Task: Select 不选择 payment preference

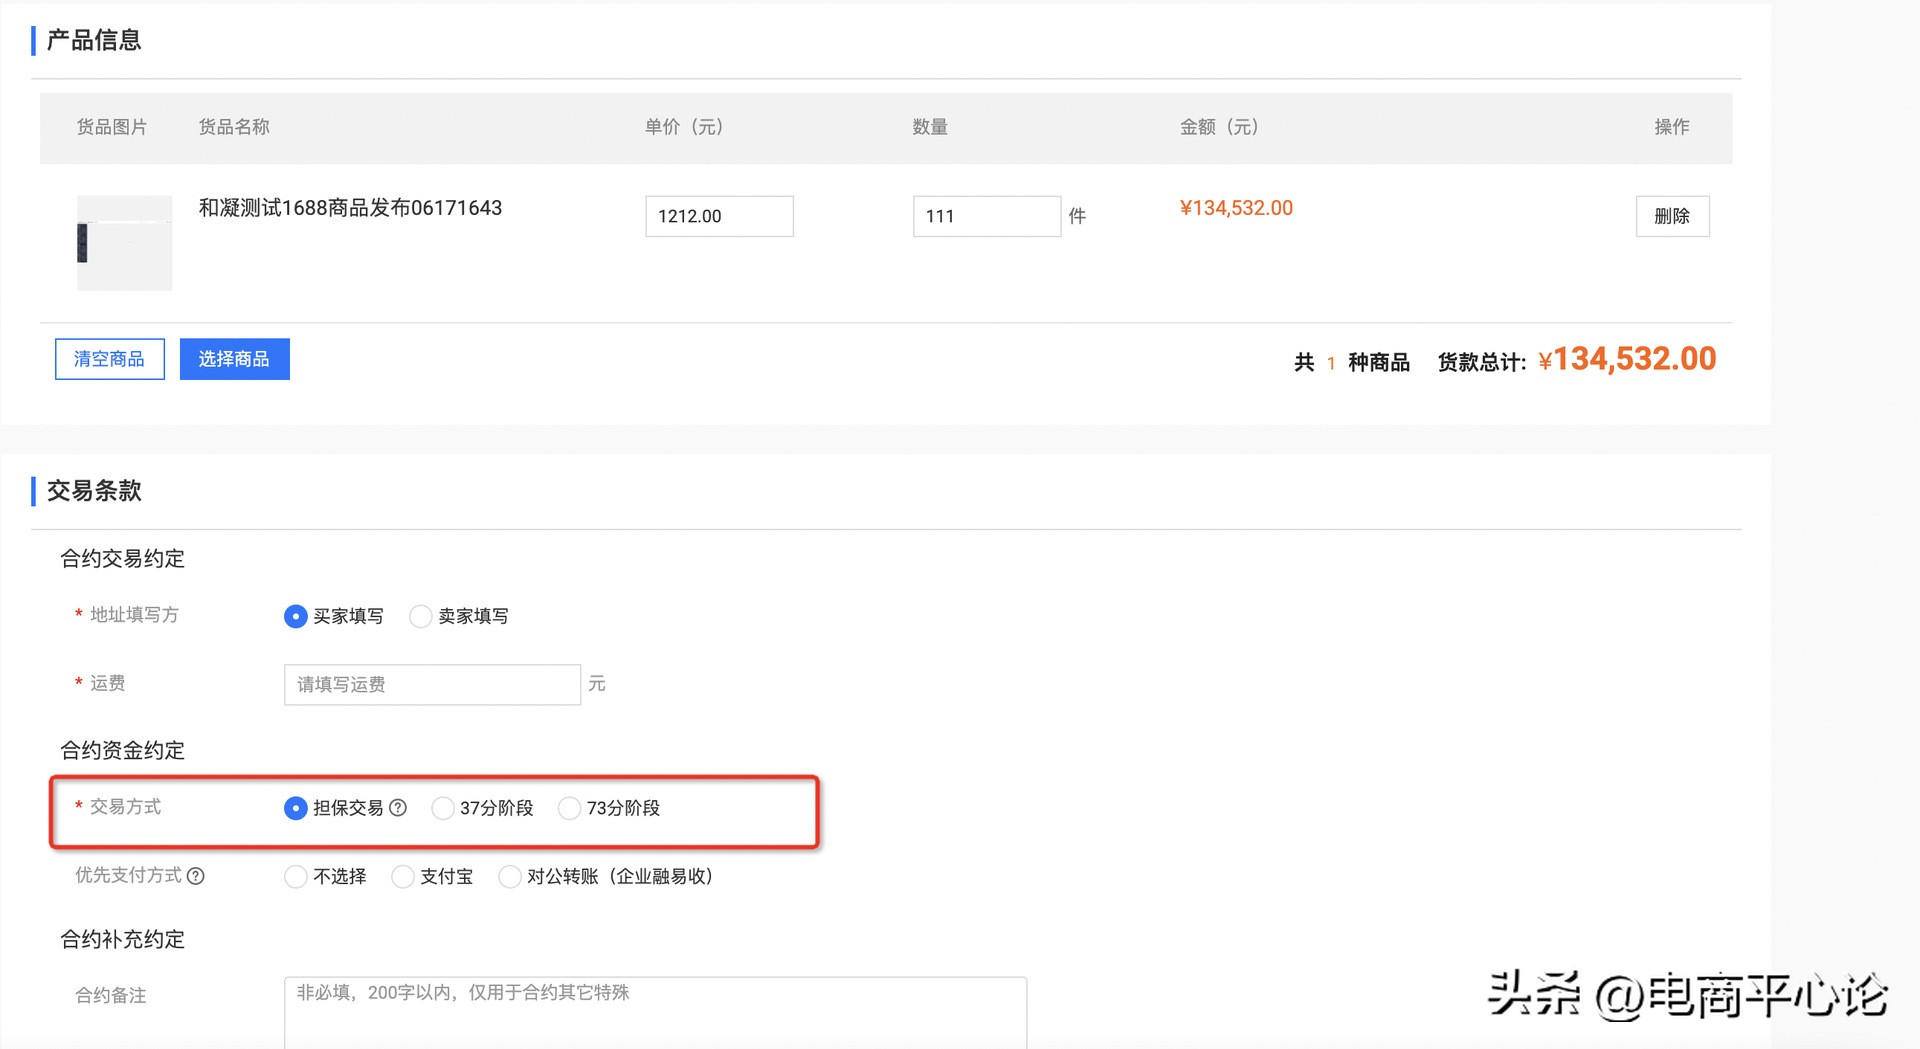Action: point(295,877)
